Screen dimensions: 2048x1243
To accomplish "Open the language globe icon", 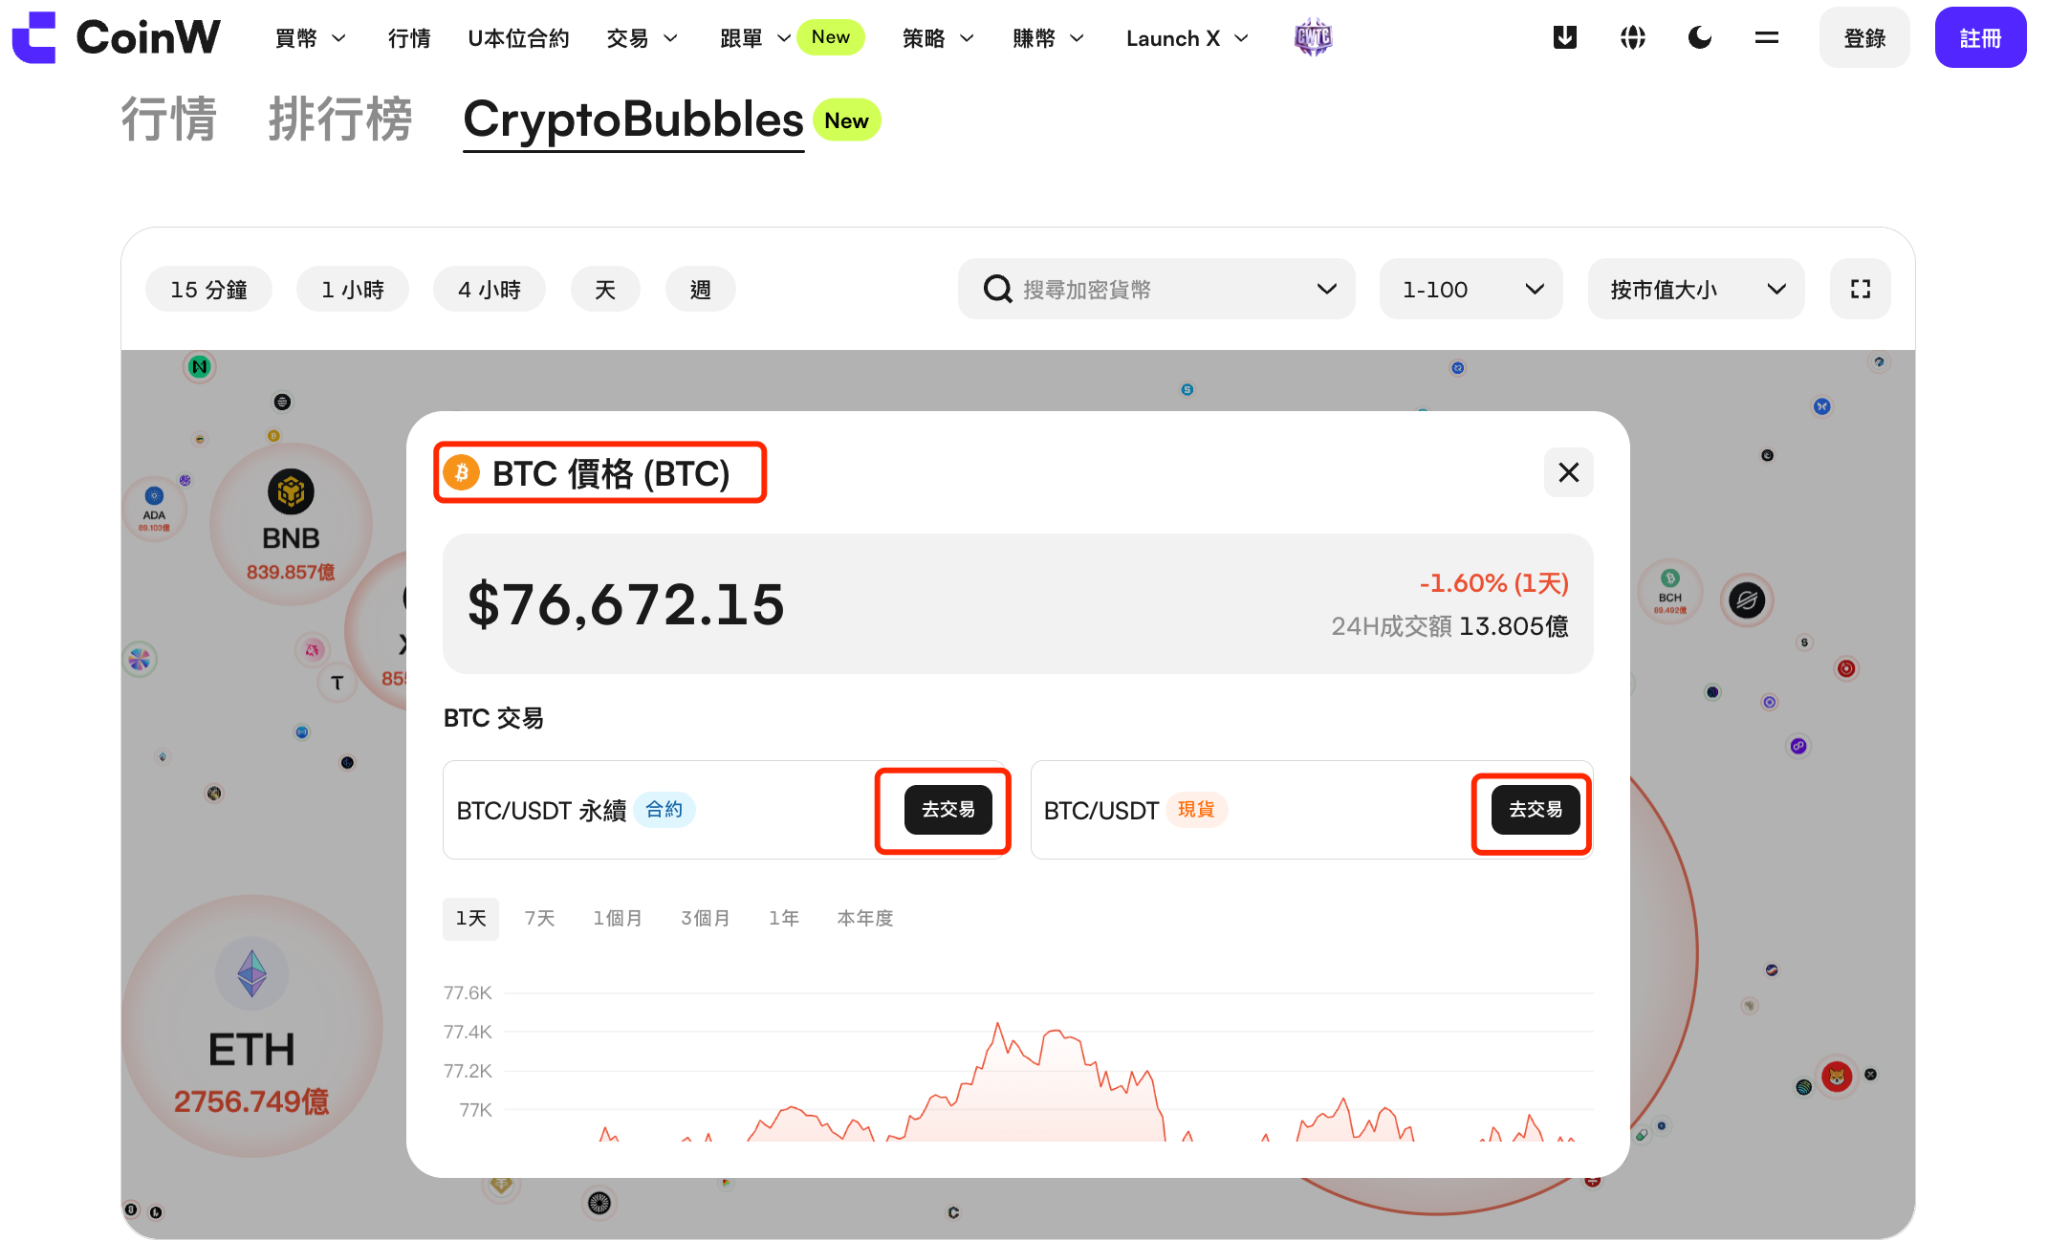I will 1632,38.
